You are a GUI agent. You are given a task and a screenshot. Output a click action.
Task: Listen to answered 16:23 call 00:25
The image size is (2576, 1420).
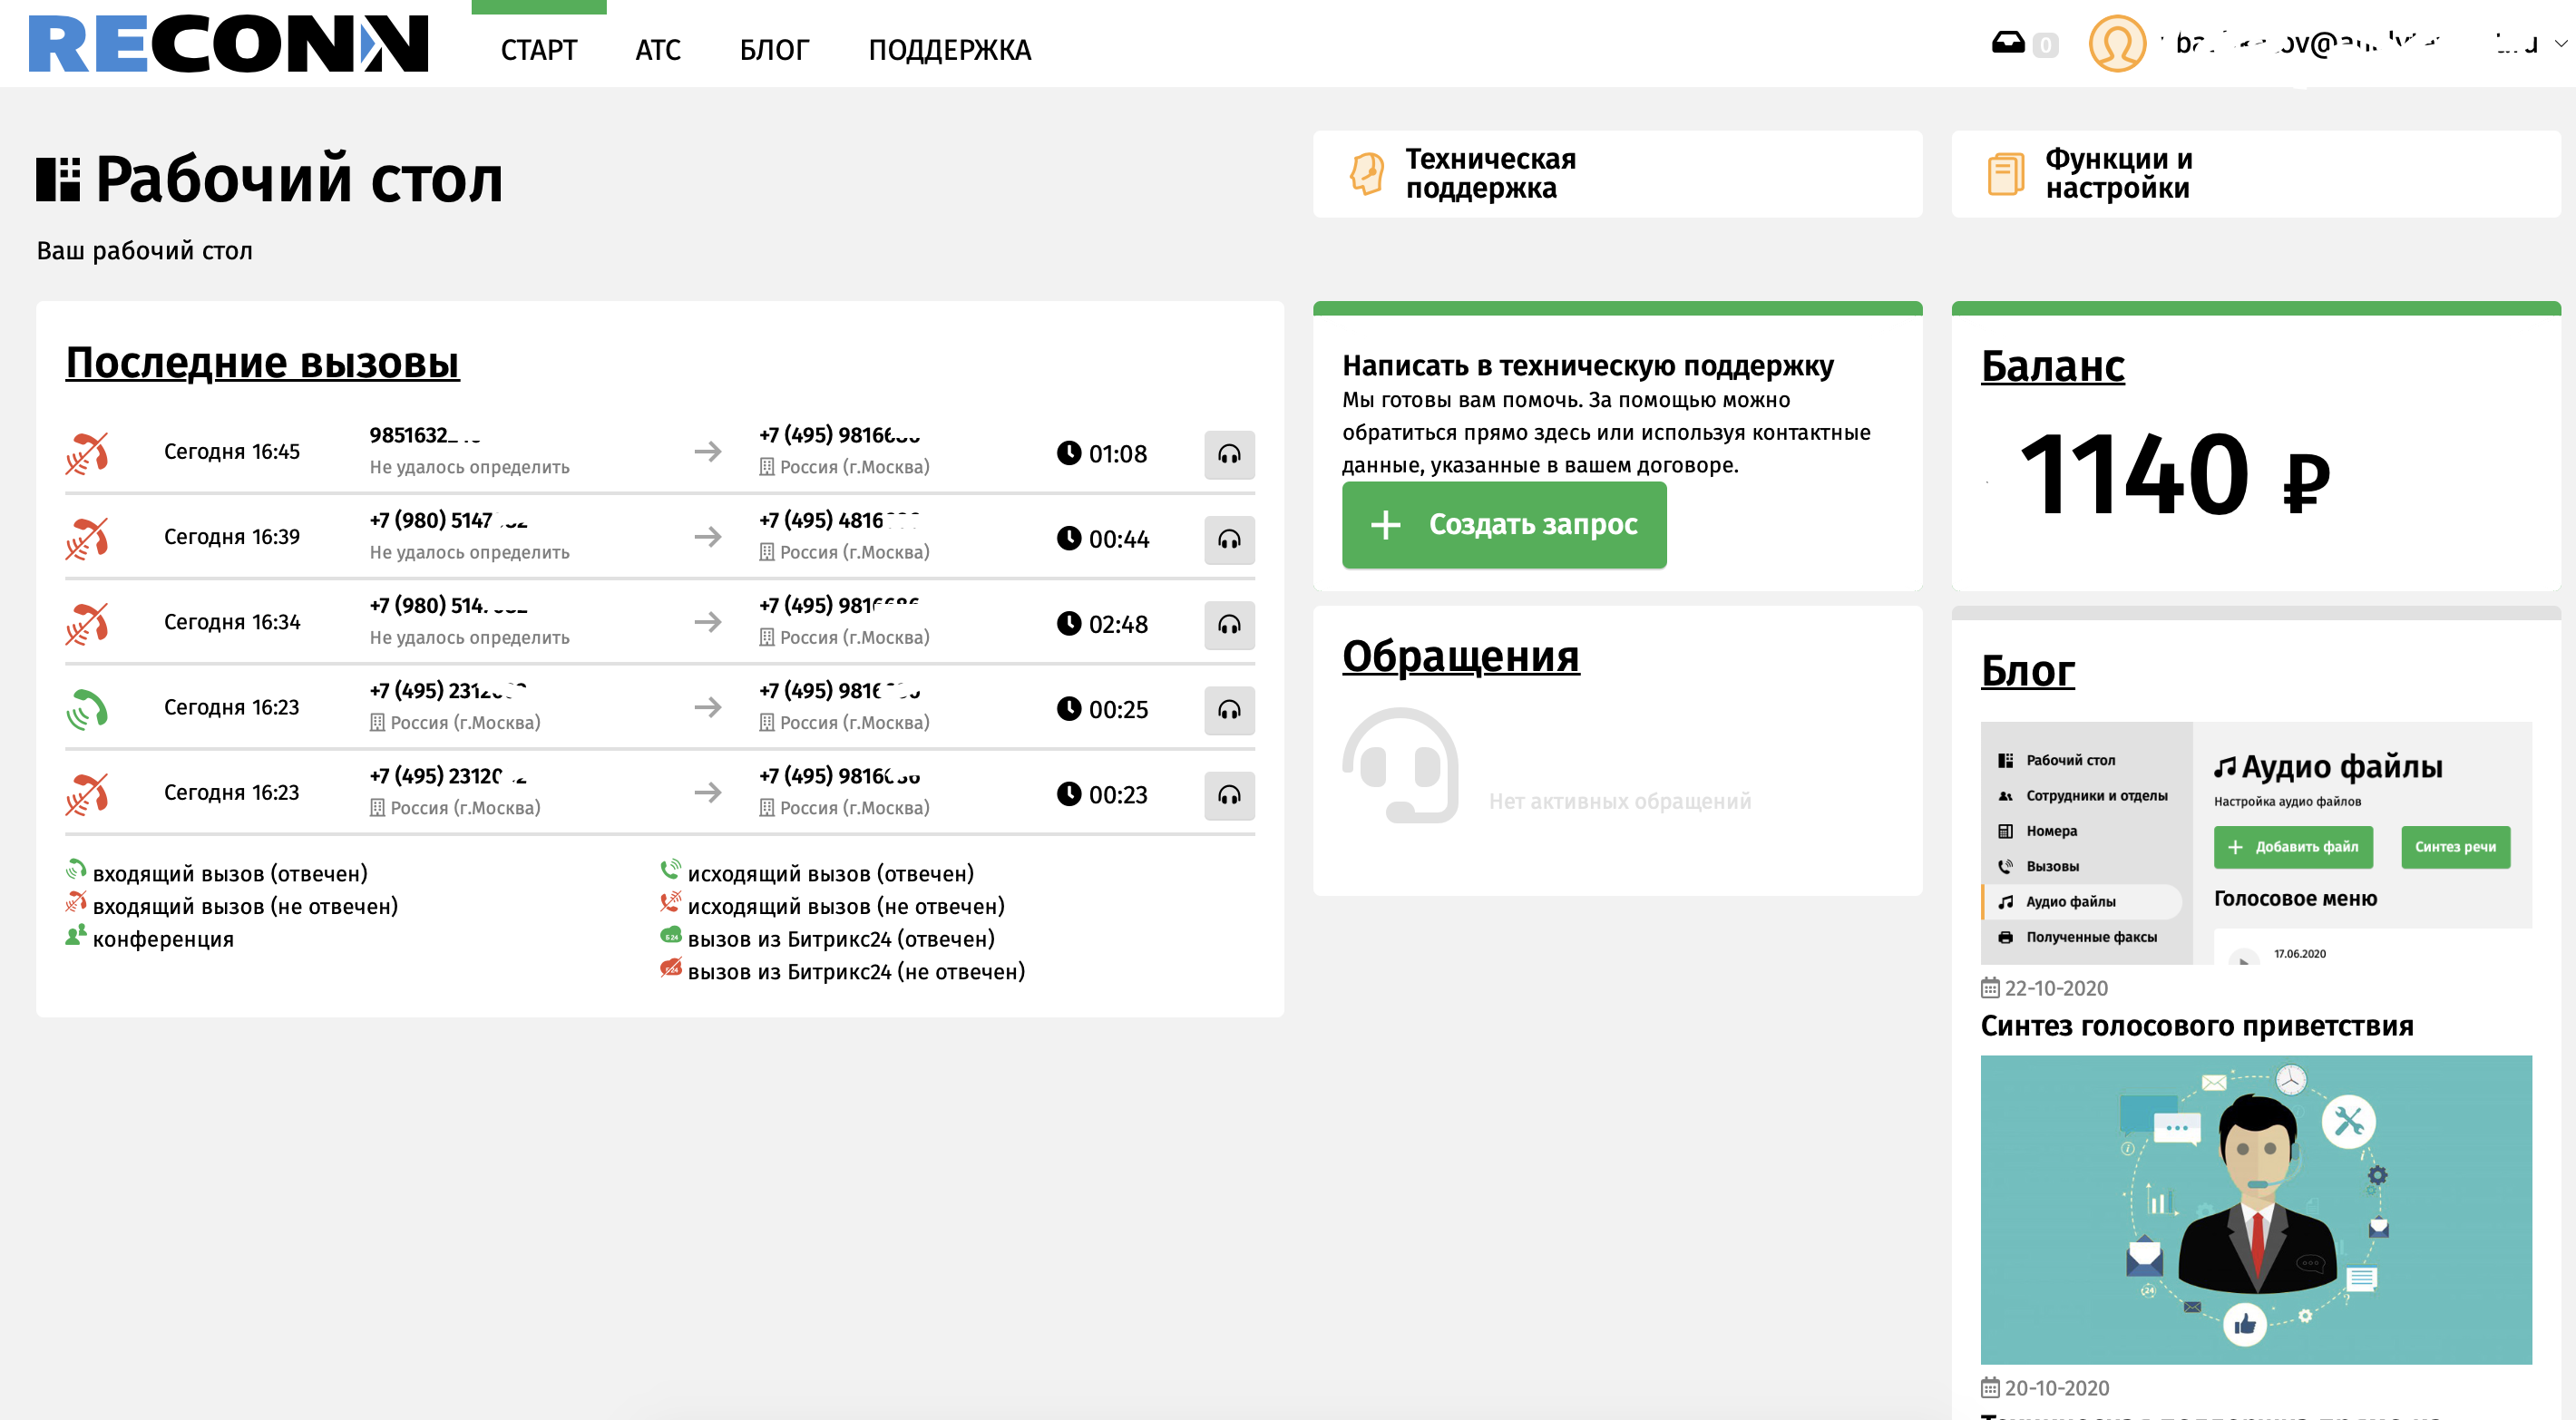(x=1229, y=710)
